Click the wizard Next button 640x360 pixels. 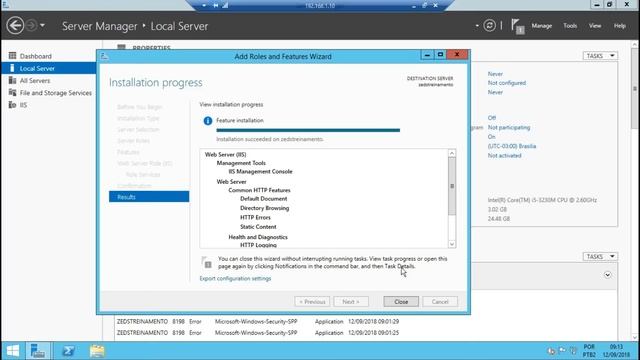pyautogui.click(x=351, y=302)
